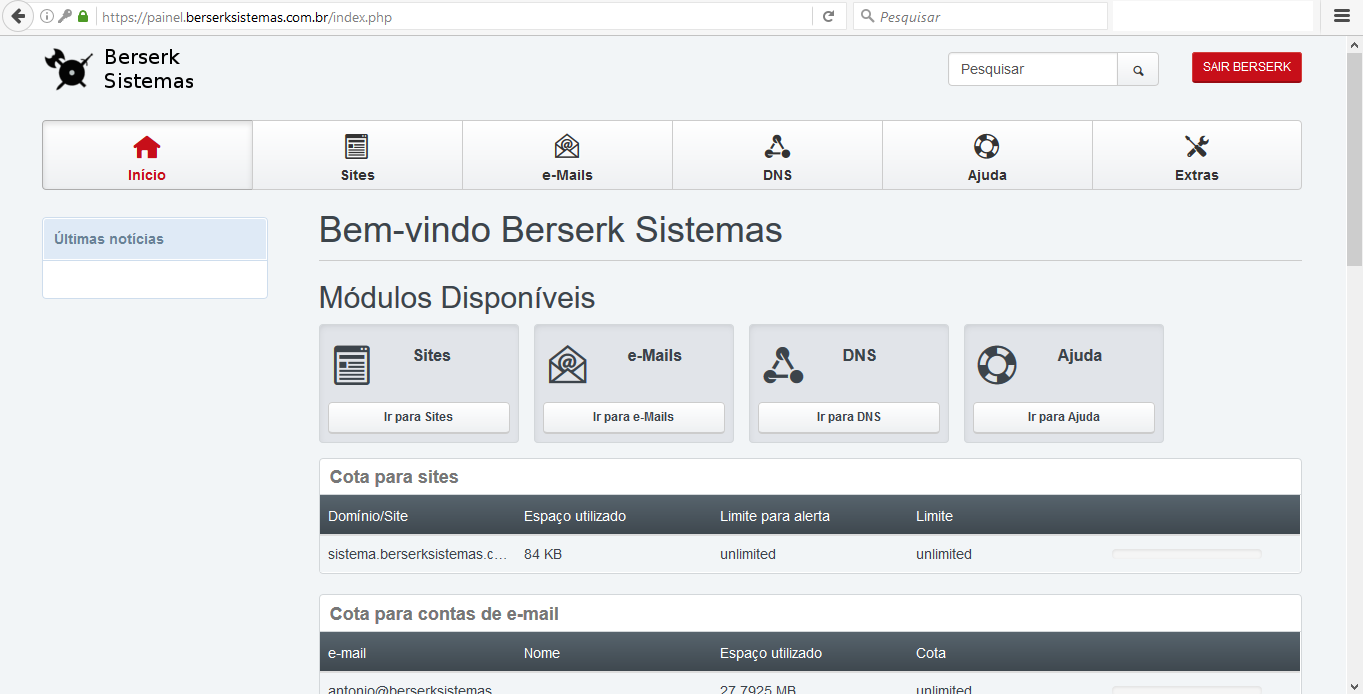The width and height of the screenshot is (1366, 694).
Task: Select the Últimas notícias sidebar item
Action: (155, 239)
